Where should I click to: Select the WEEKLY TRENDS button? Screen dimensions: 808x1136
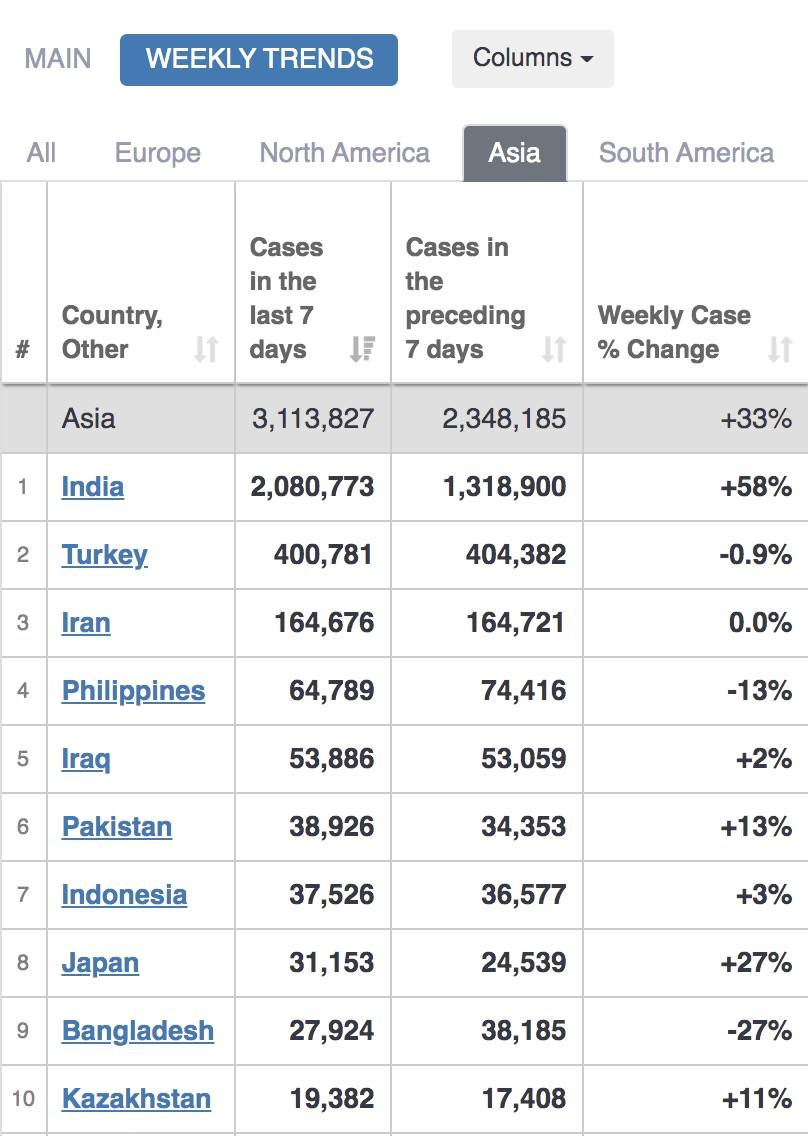(x=259, y=59)
